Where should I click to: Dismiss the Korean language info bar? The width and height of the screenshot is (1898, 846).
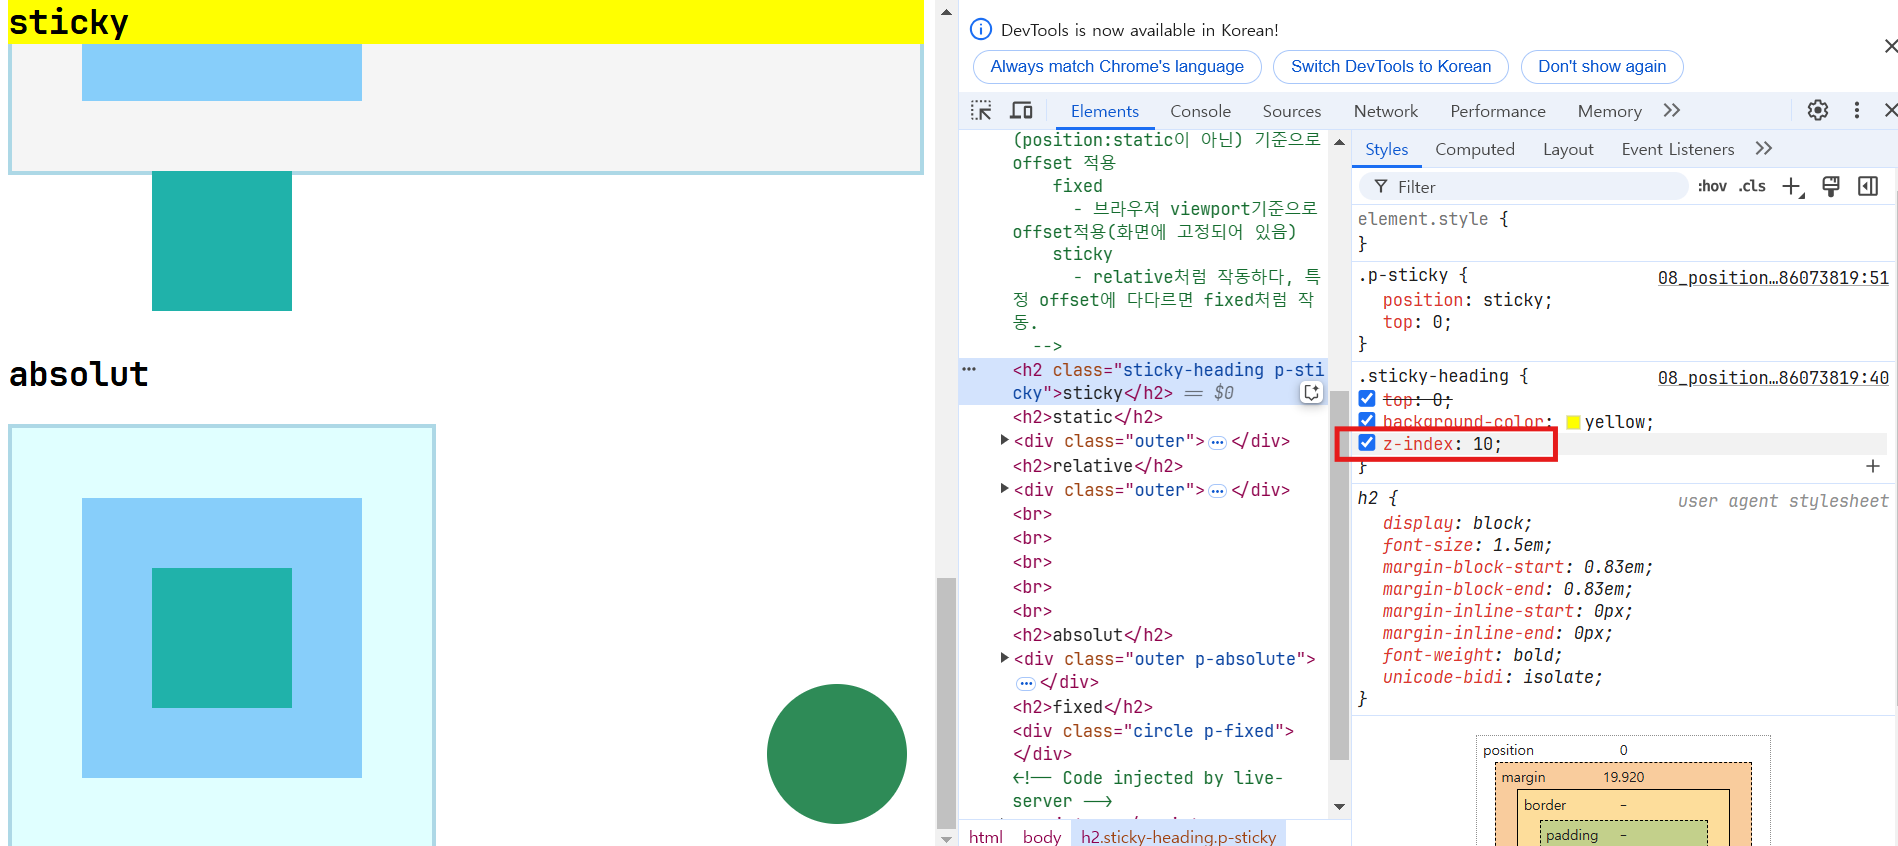[x=1890, y=46]
